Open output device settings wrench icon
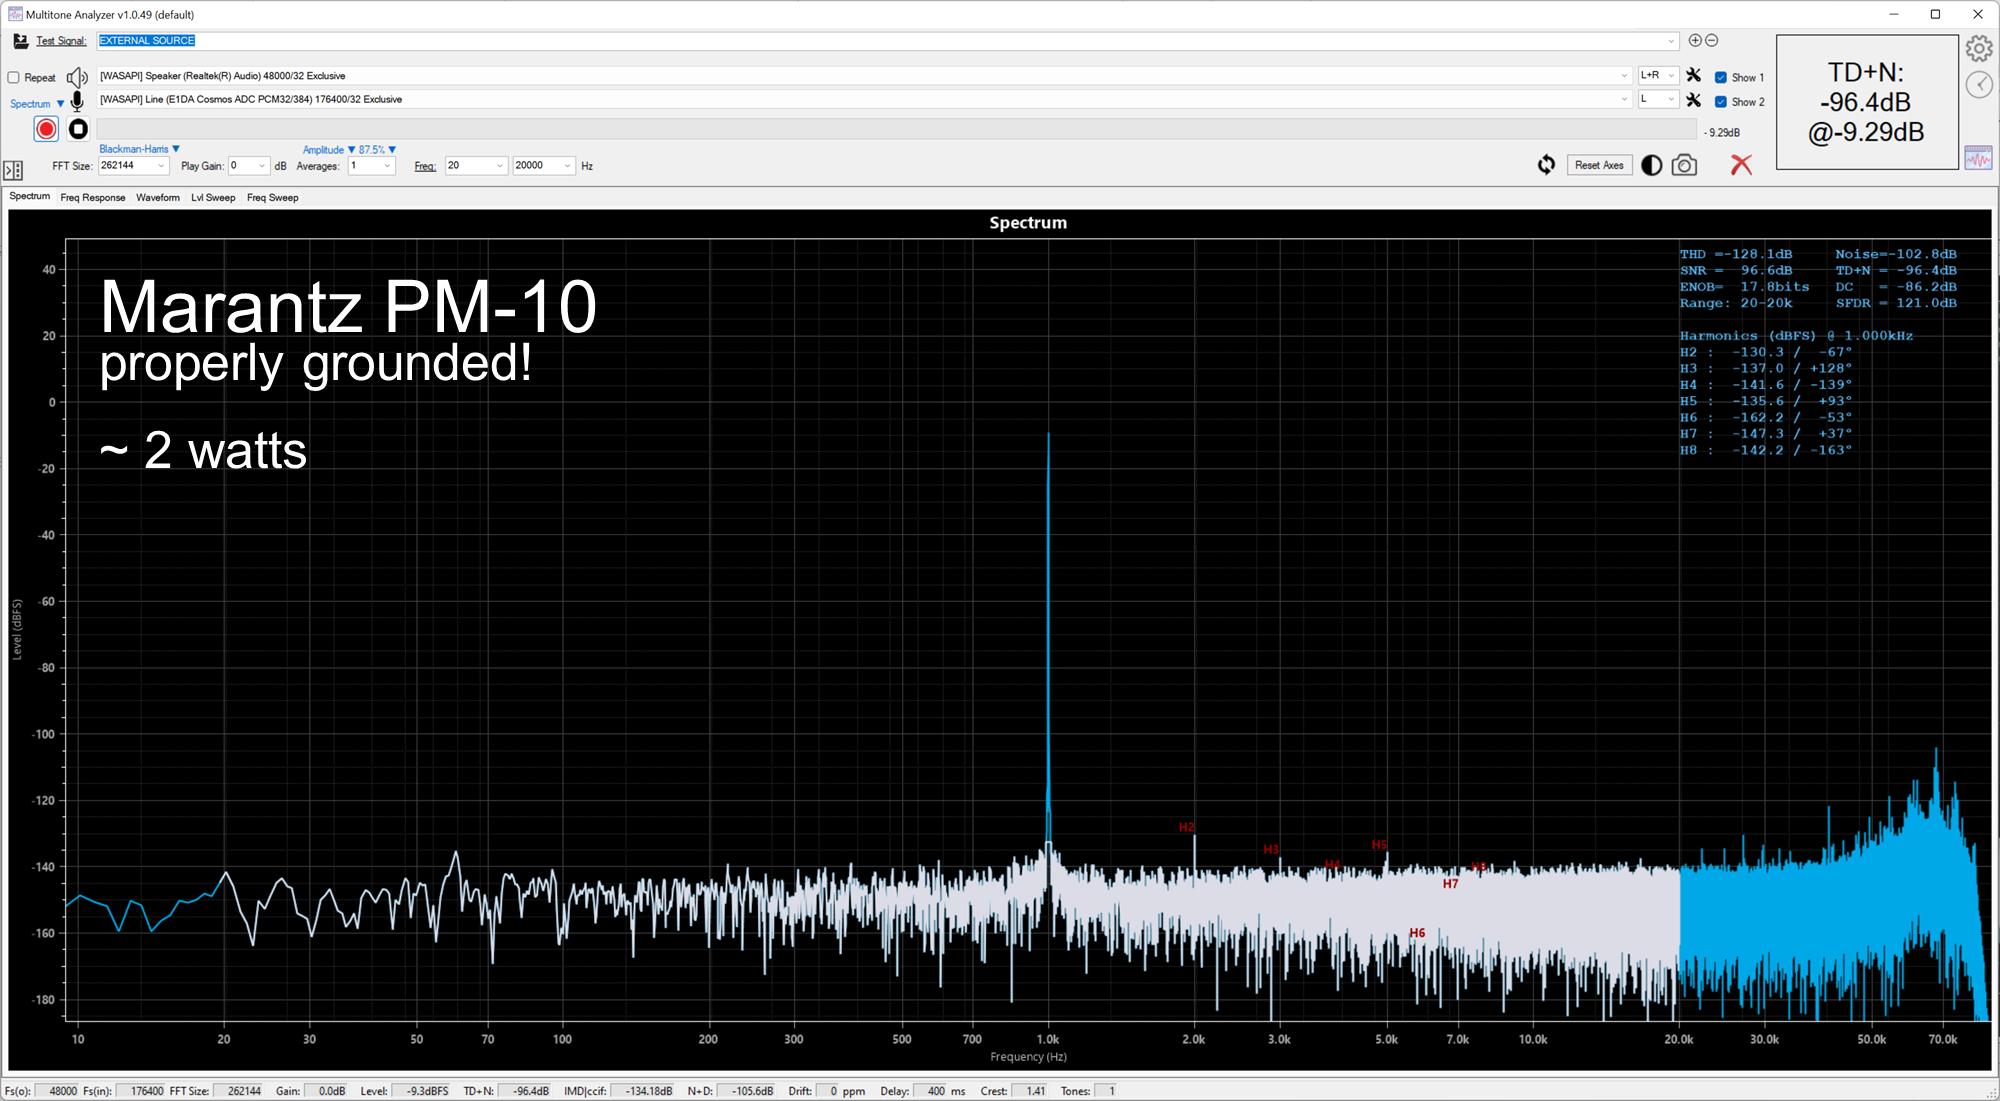This screenshot has width=2000, height=1101. tap(1693, 75)
